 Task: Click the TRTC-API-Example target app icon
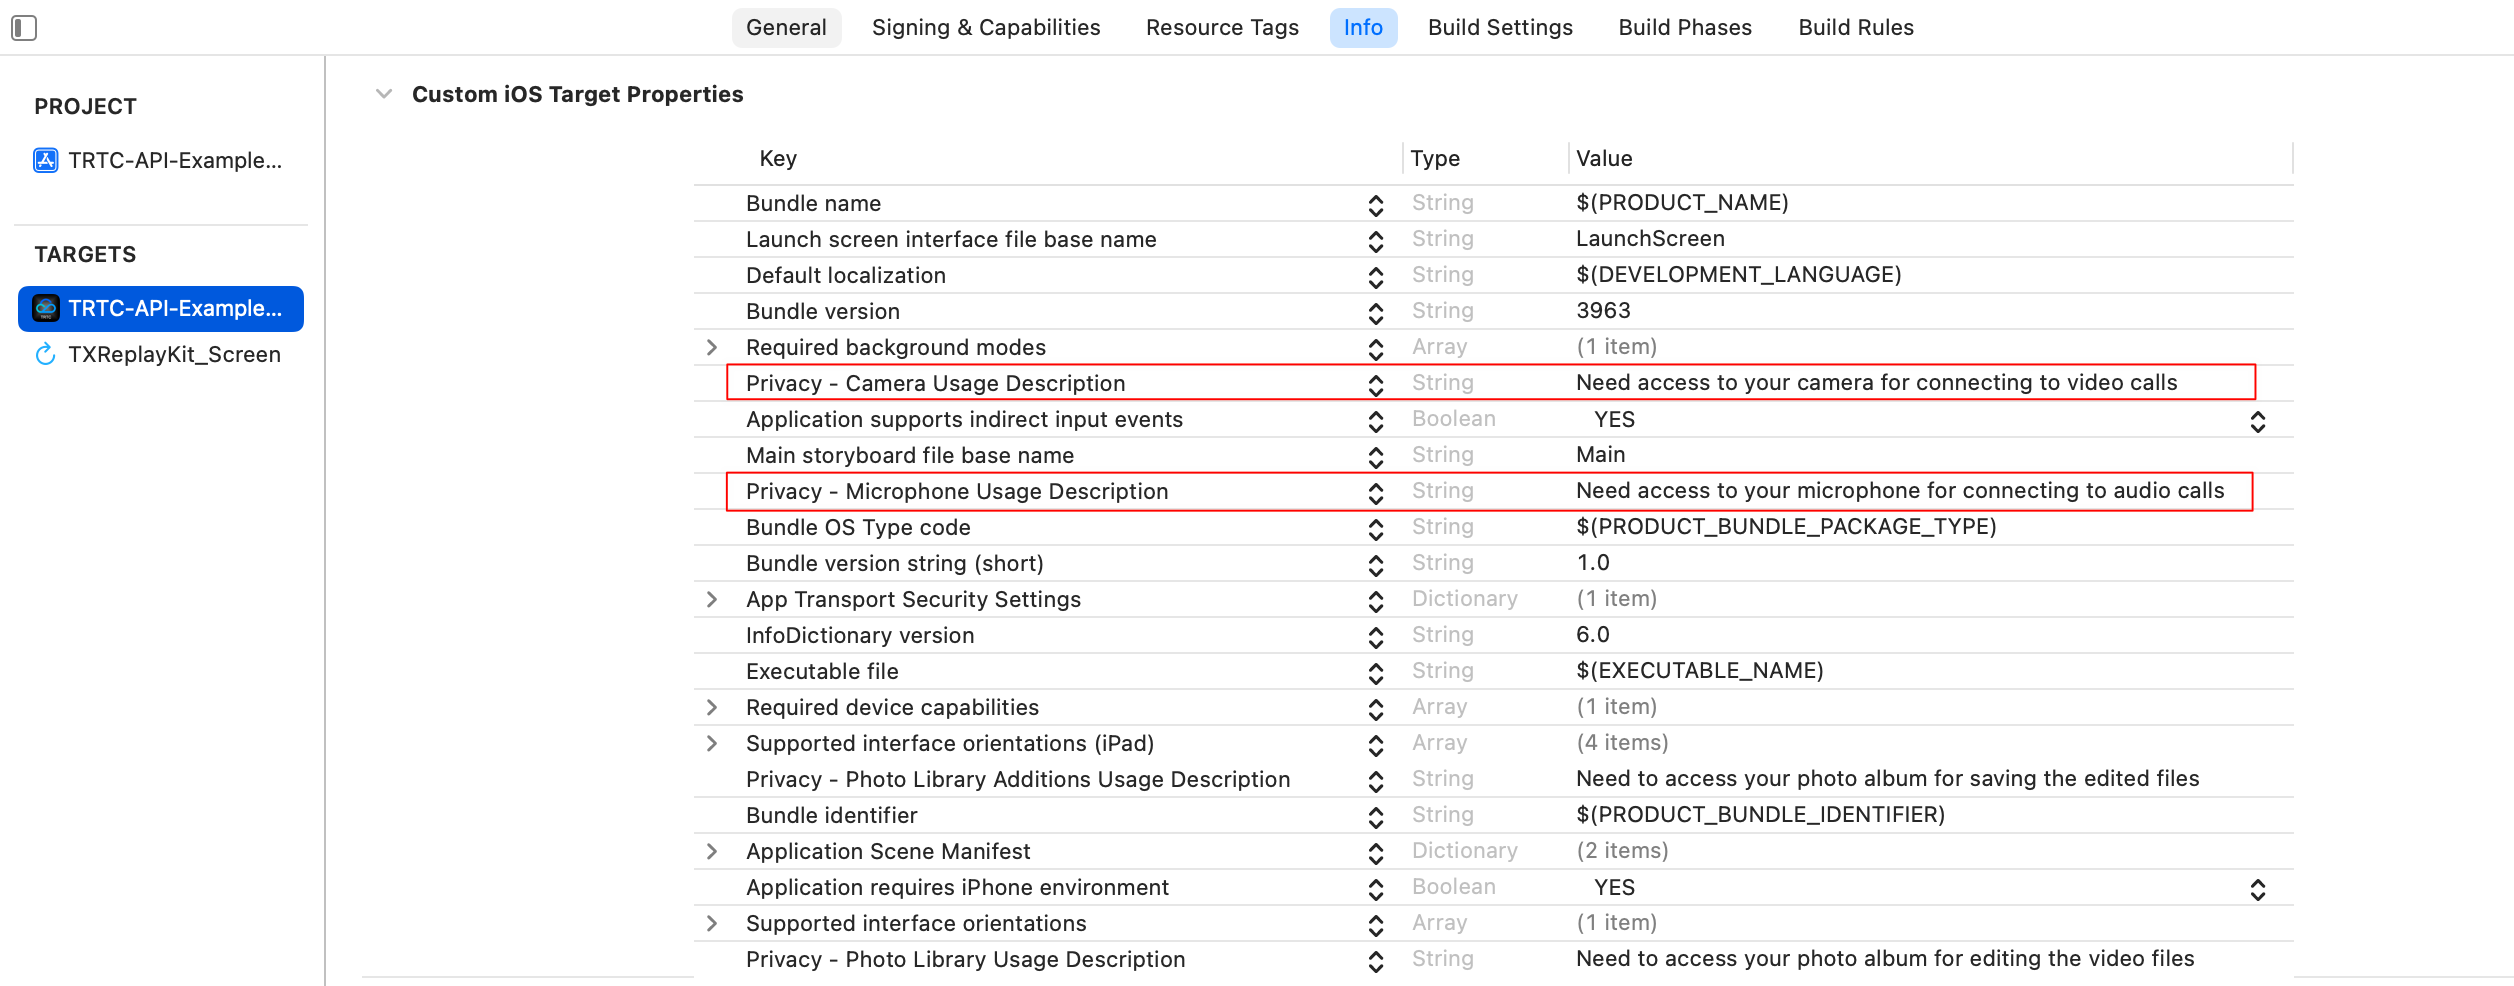pos(46,308)
